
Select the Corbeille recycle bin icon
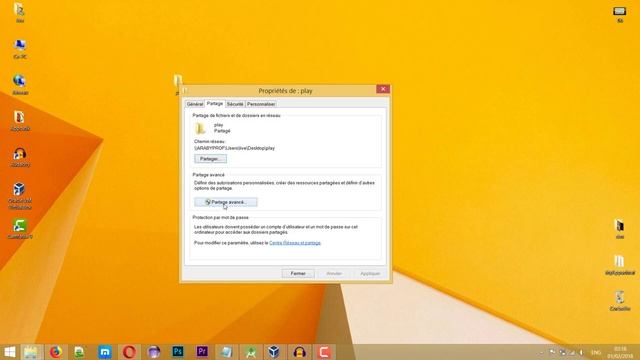pyautogui.click(x=620, y=301)
